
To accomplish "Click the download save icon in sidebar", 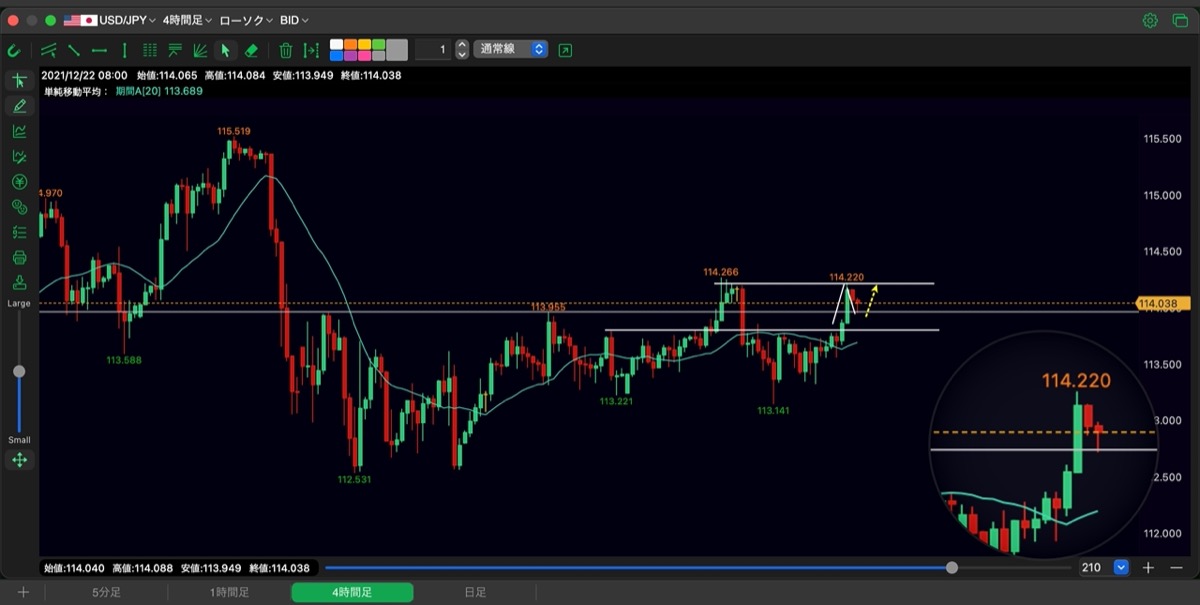I will point(19,282).
